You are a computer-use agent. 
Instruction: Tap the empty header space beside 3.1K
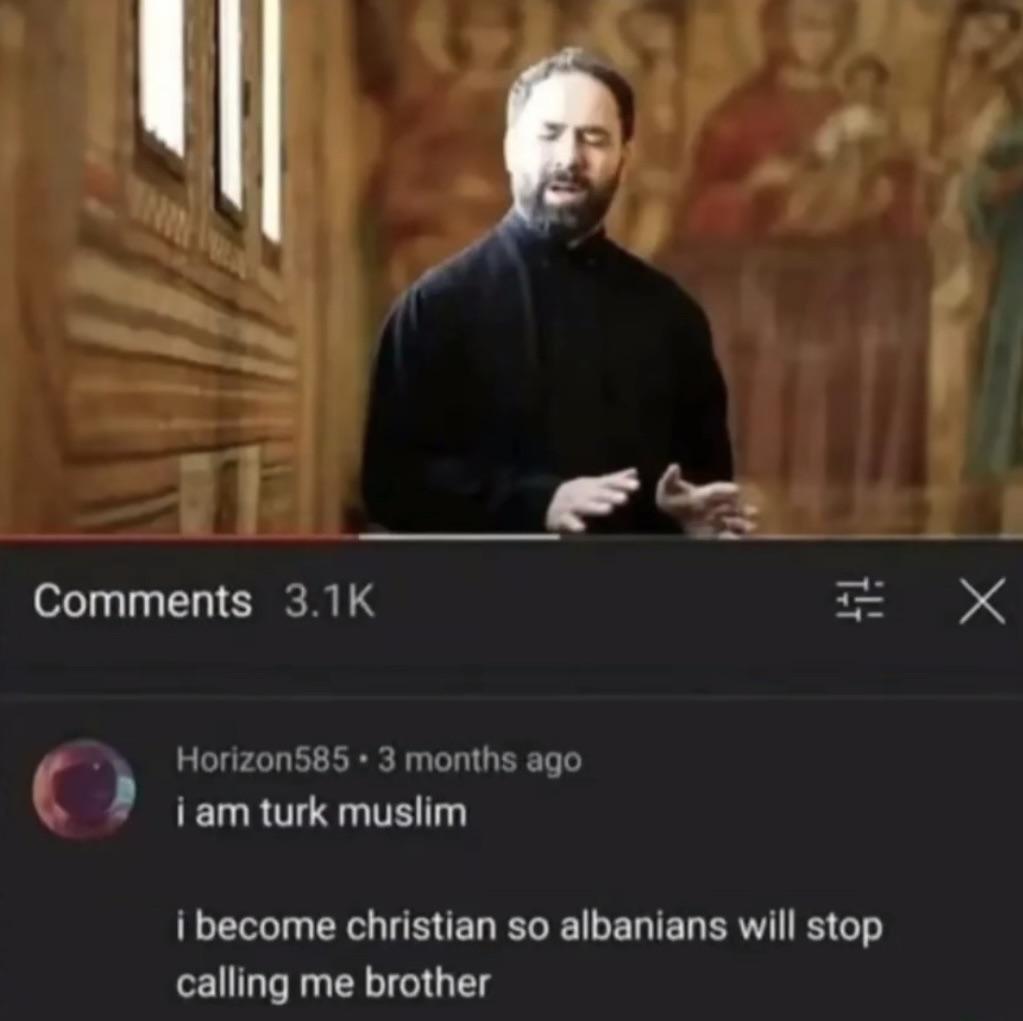click(600, 601)
